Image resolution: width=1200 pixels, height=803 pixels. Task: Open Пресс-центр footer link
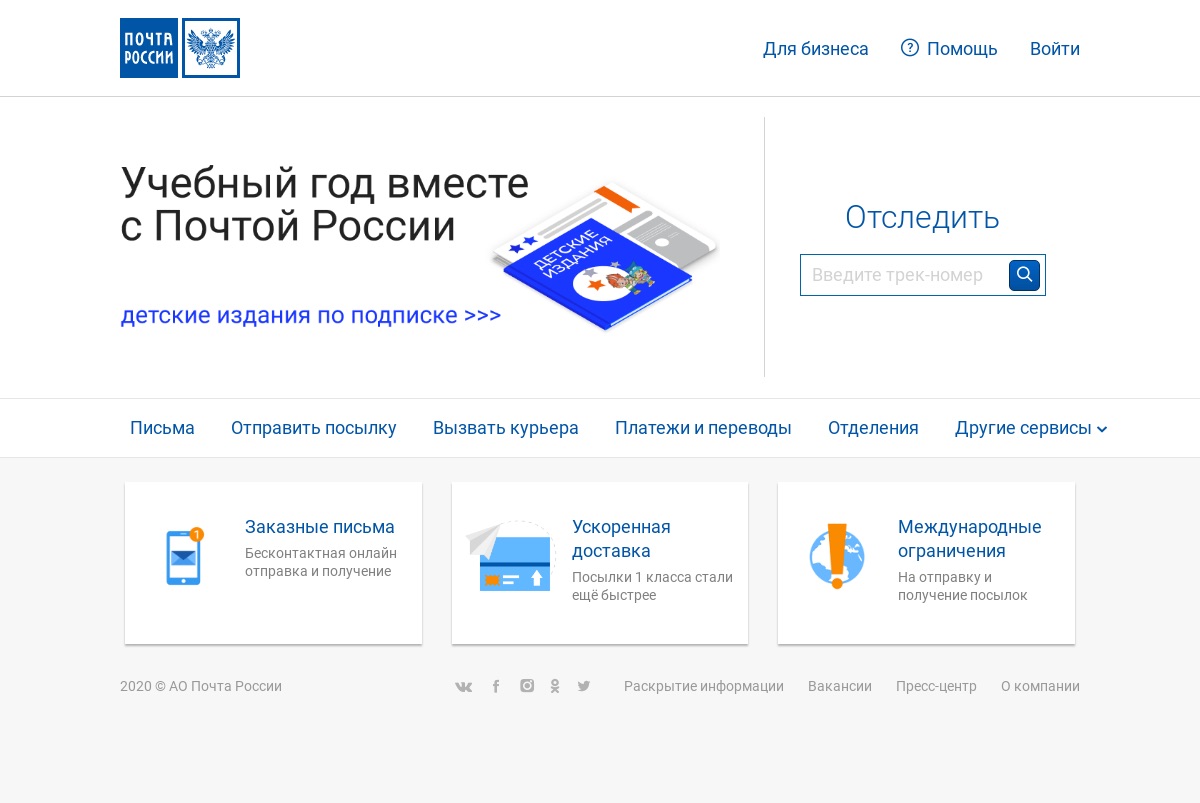coord(936,686)
